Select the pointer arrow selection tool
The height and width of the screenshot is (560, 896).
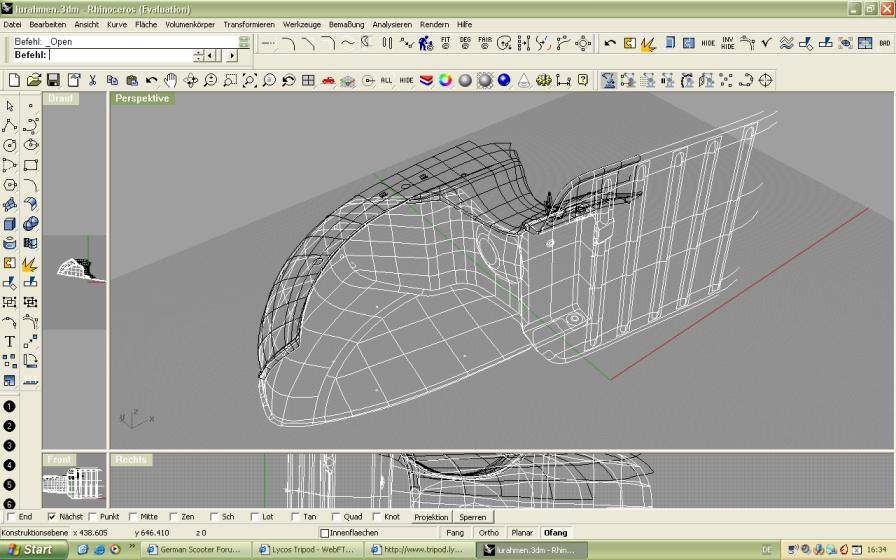(x=10, y=106)
